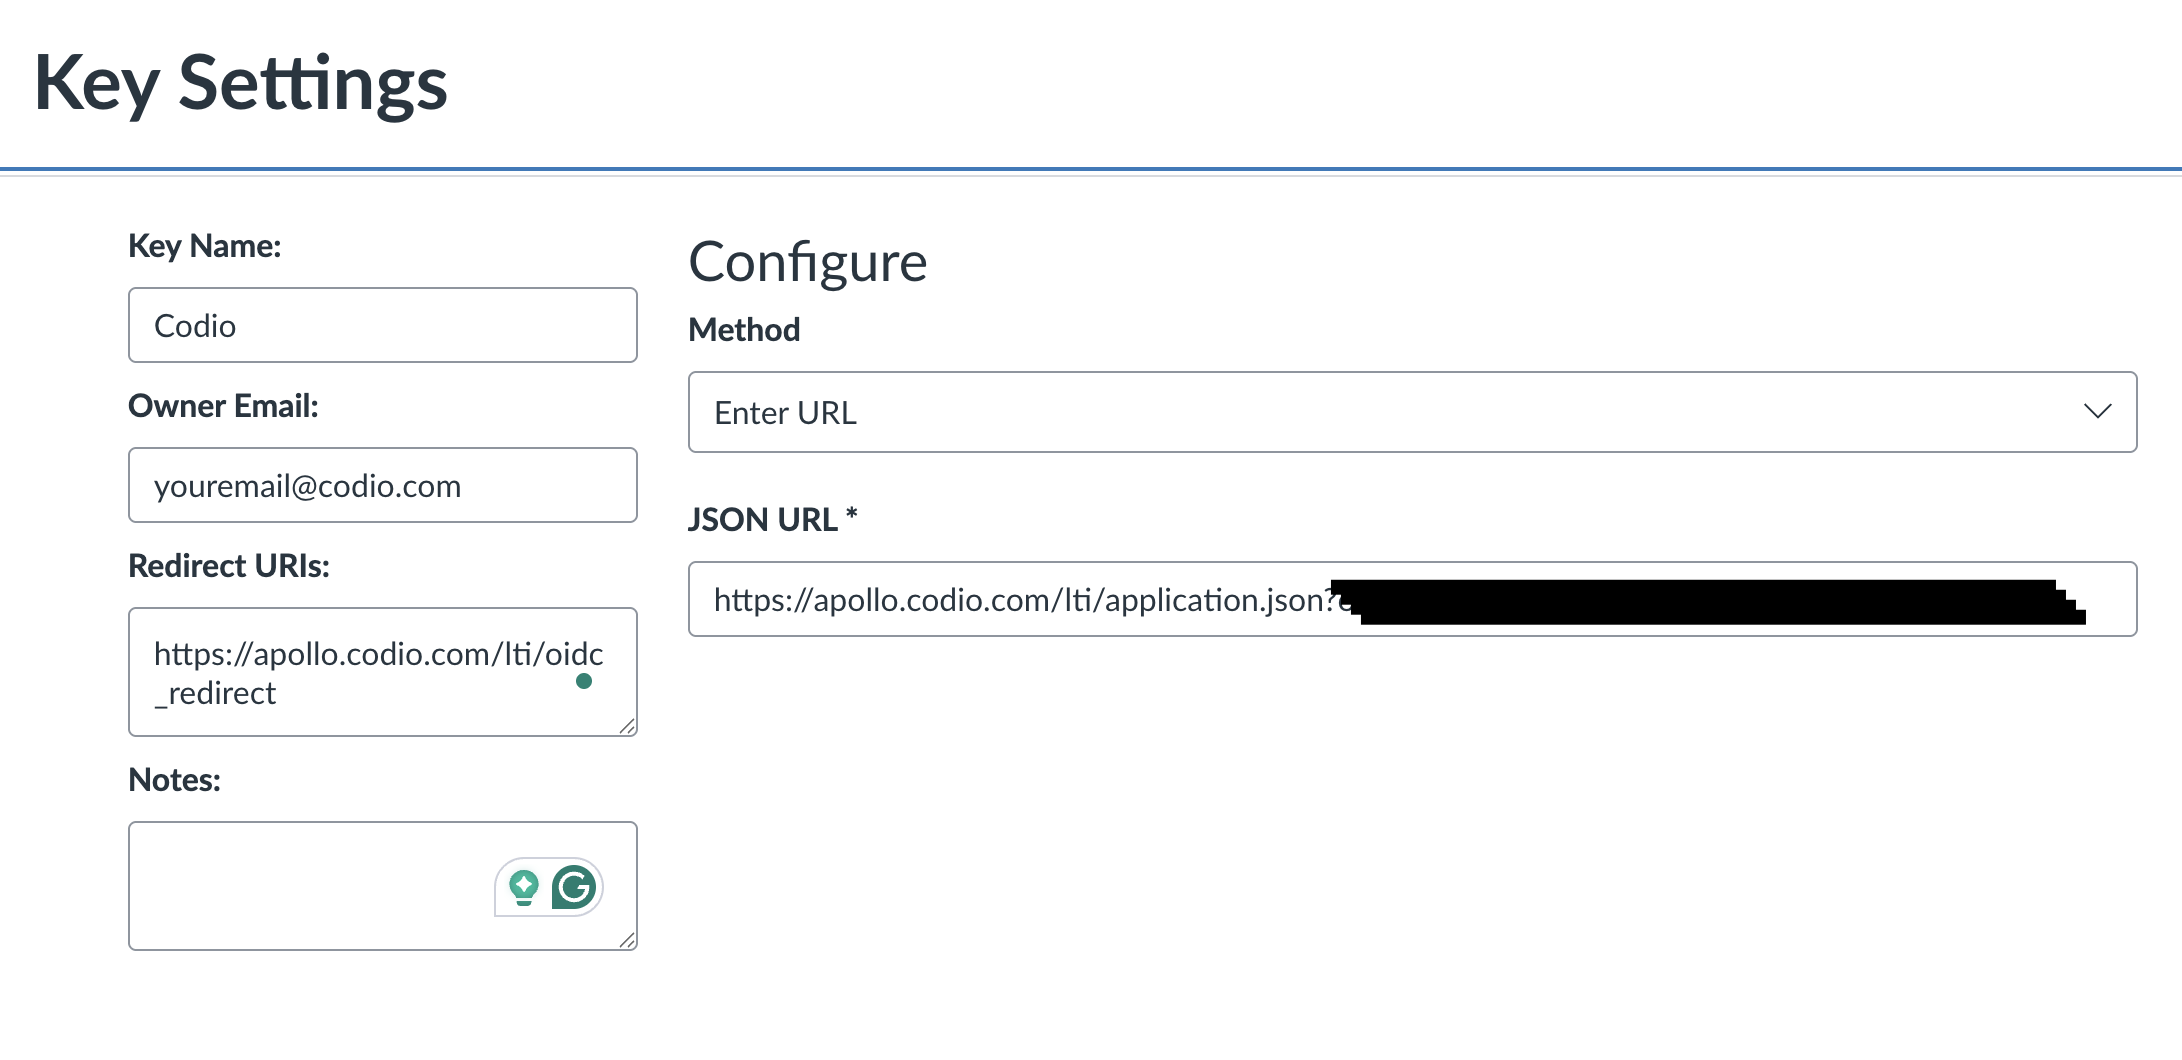Focus the empty Notes text area
The width and height of the screenshot is (2182, 1060).
click(310, 886)
